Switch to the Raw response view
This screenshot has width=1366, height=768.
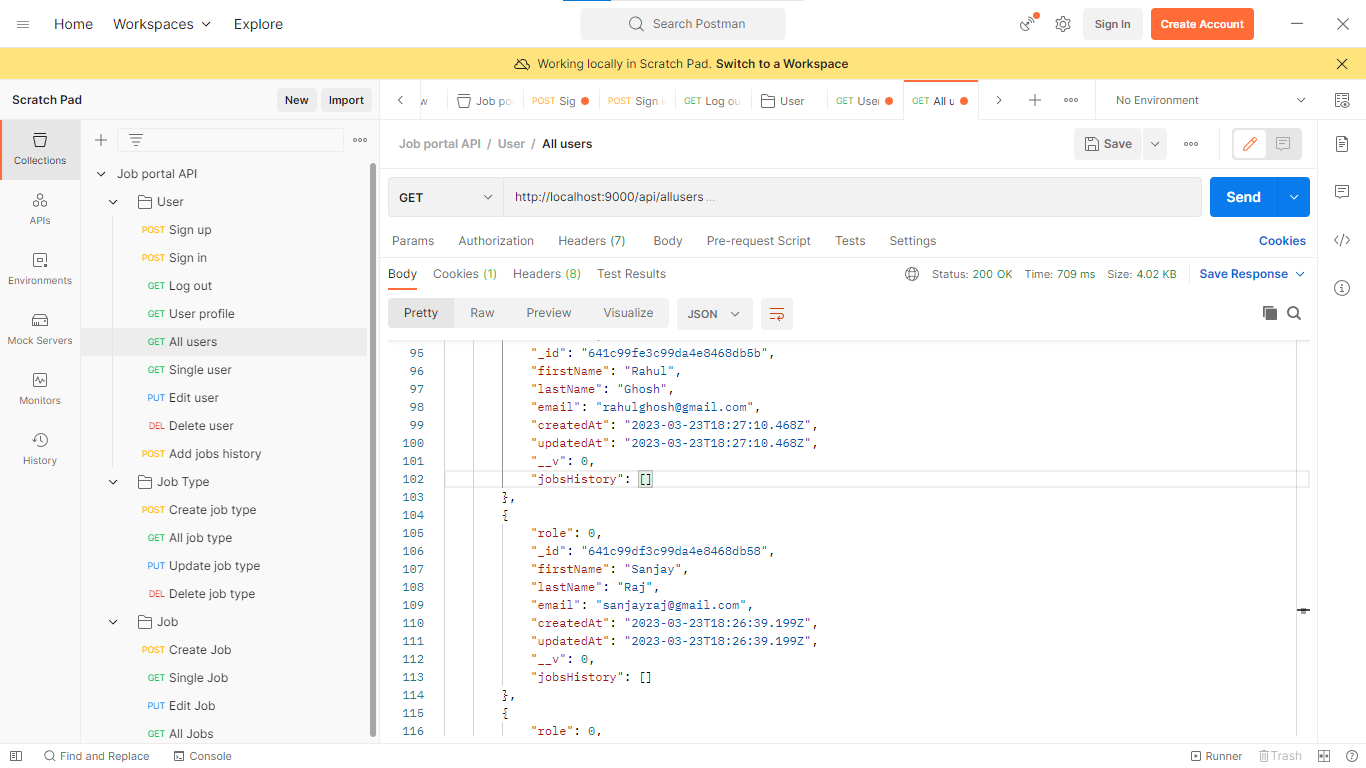click(482, 312)
